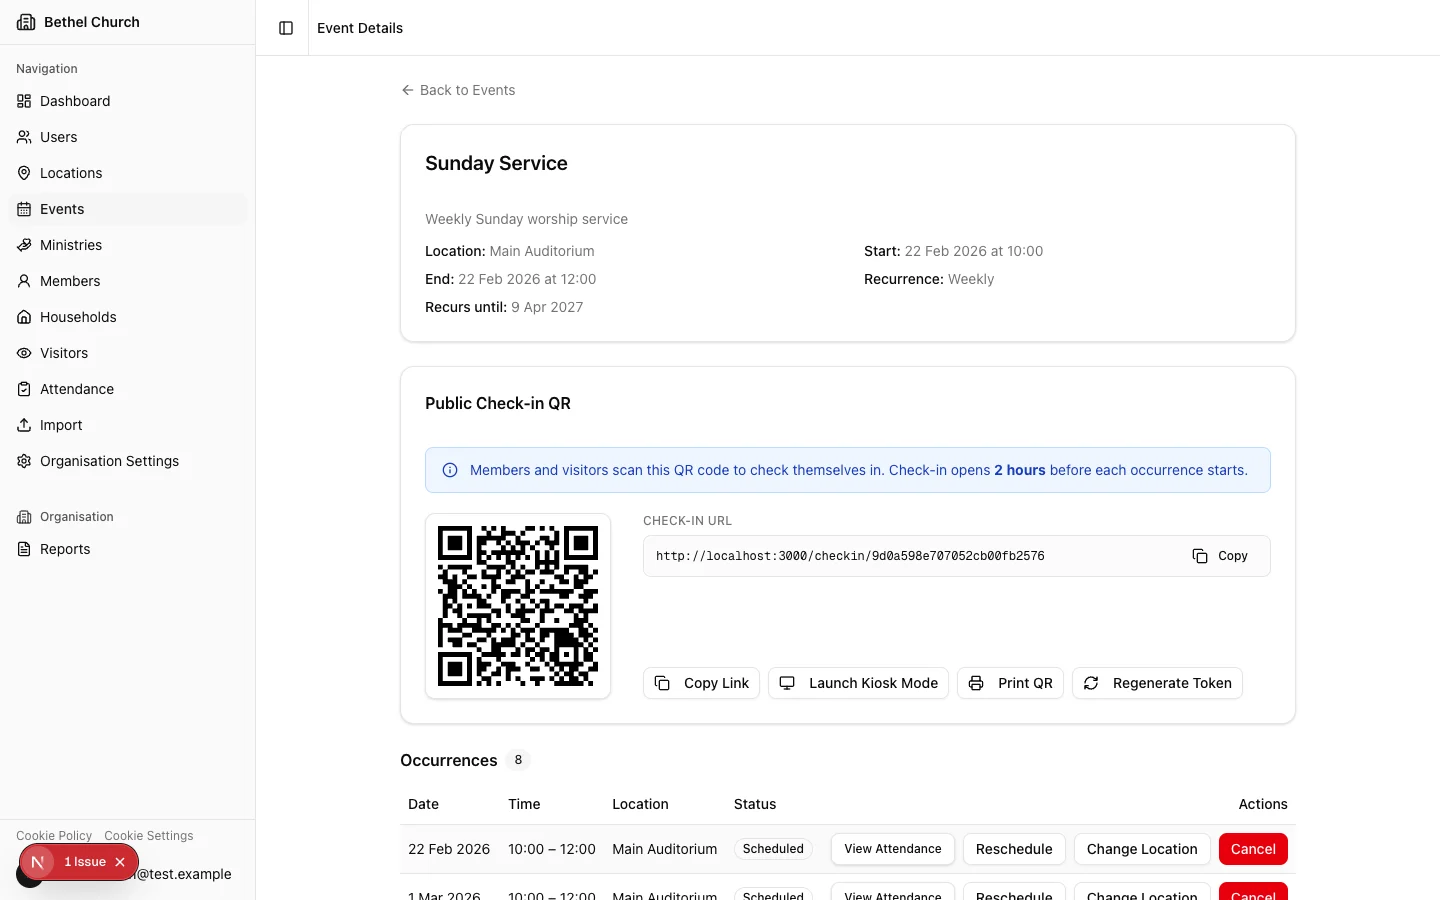Click the Status column header
1440x900 pixels.
click(x=755, y=804)
